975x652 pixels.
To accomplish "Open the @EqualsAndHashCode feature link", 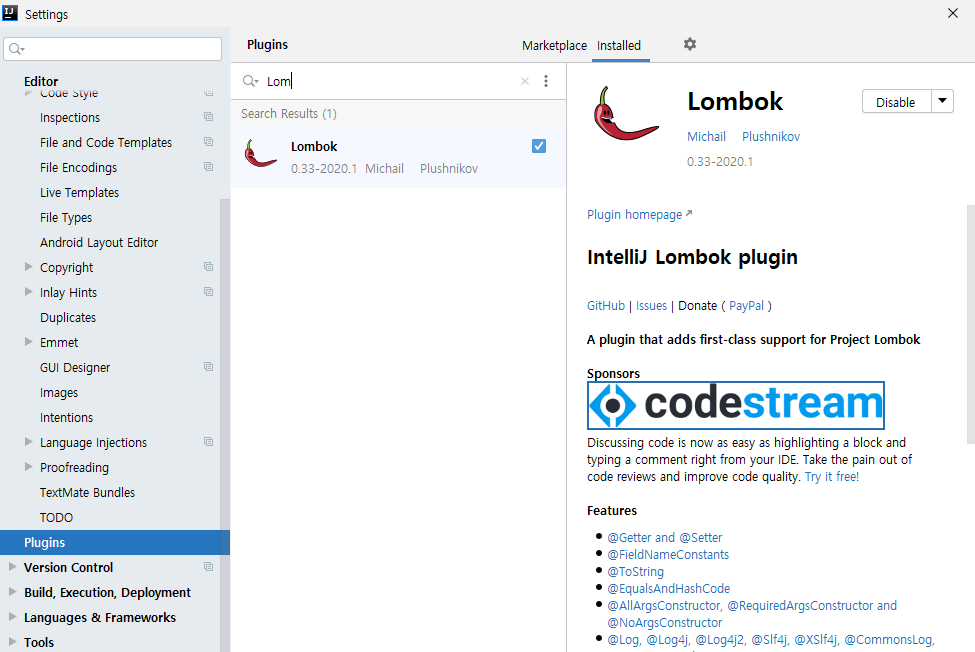I will [668, 589].
